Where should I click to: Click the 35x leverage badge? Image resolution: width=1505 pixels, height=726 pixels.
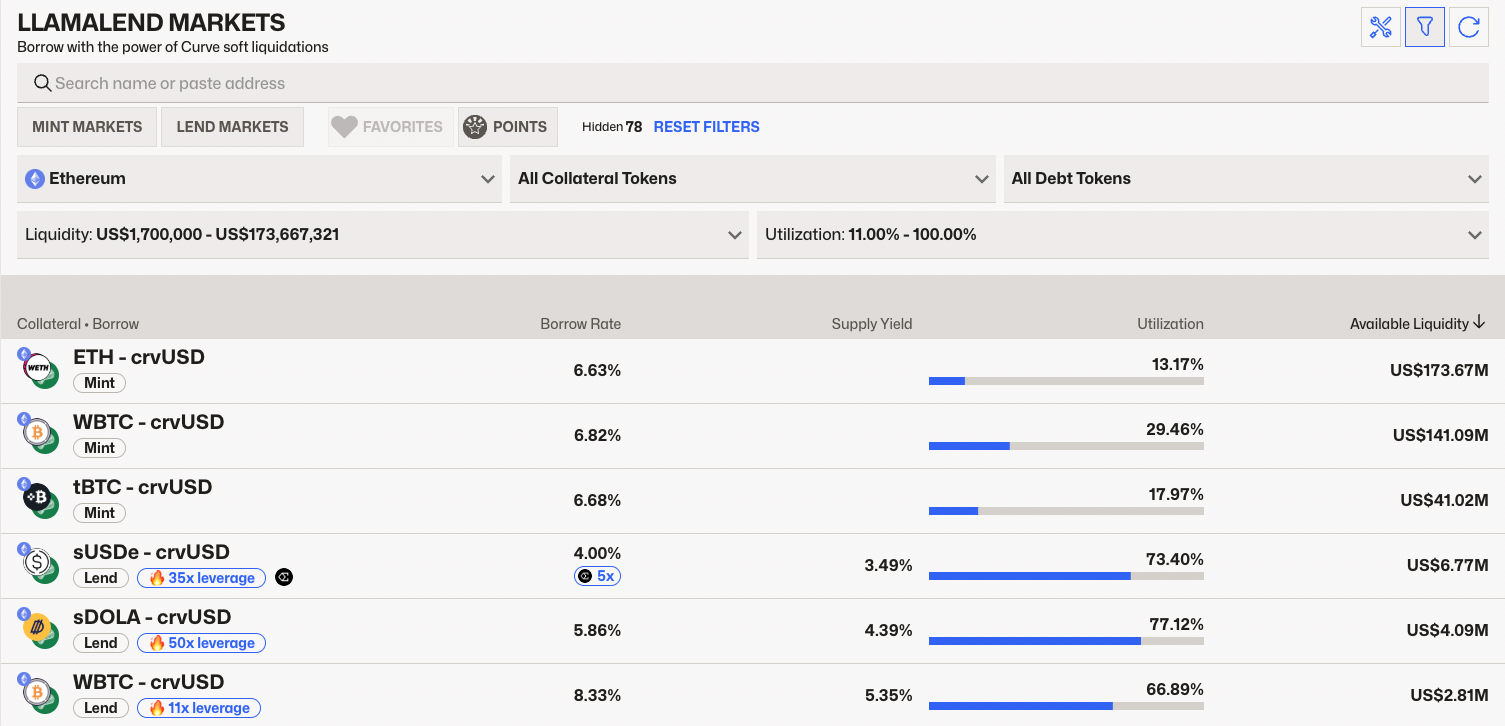tap(202, 578)
